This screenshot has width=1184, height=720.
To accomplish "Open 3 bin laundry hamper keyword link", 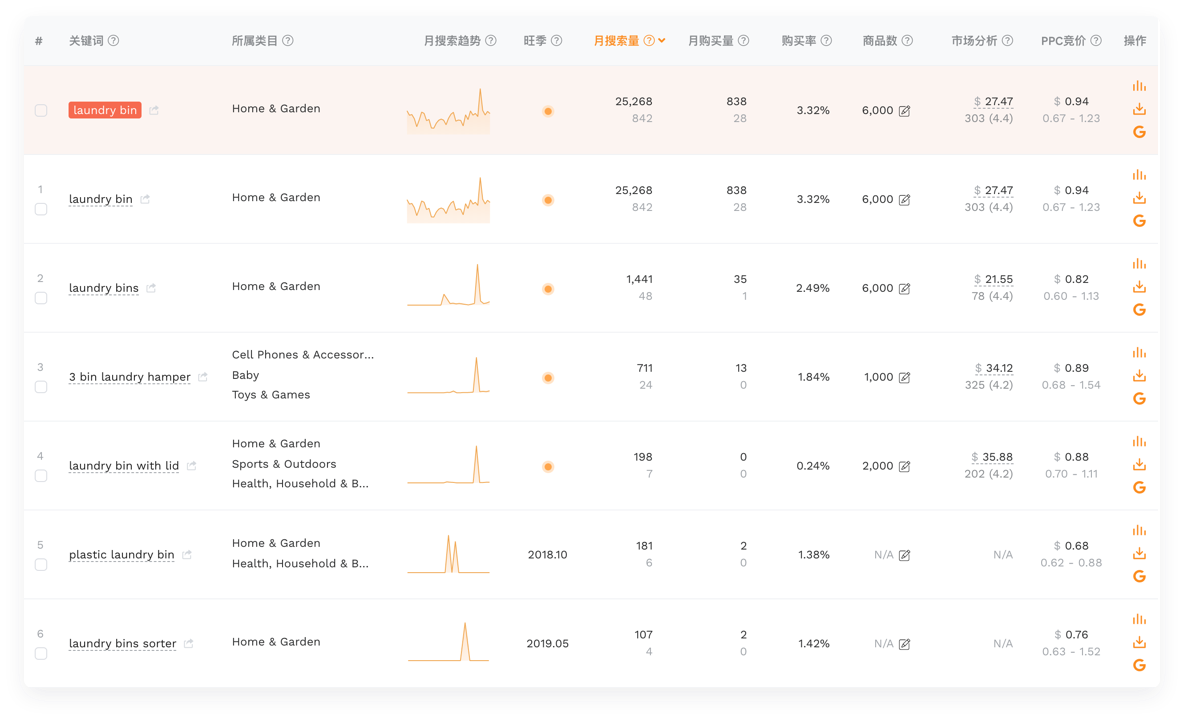I will [130, 377].
